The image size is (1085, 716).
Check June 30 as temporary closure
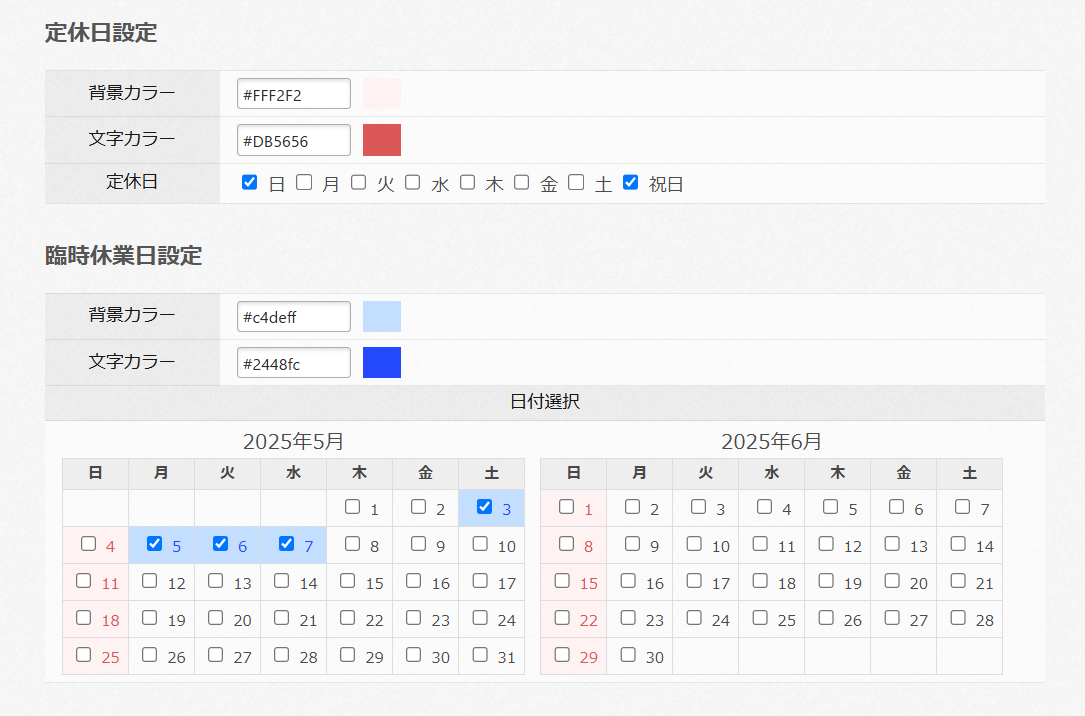(628, 655)
